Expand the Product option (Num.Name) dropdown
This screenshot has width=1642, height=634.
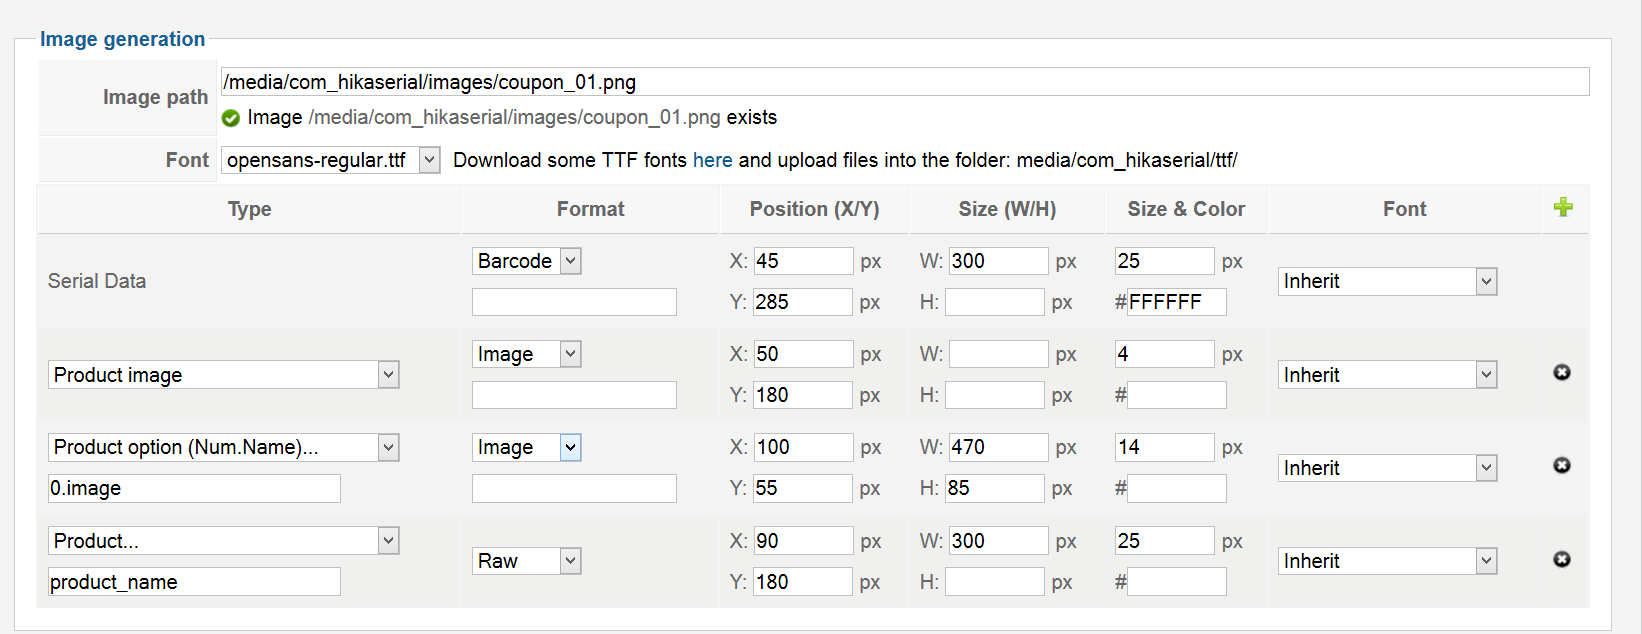coord(224,447)
